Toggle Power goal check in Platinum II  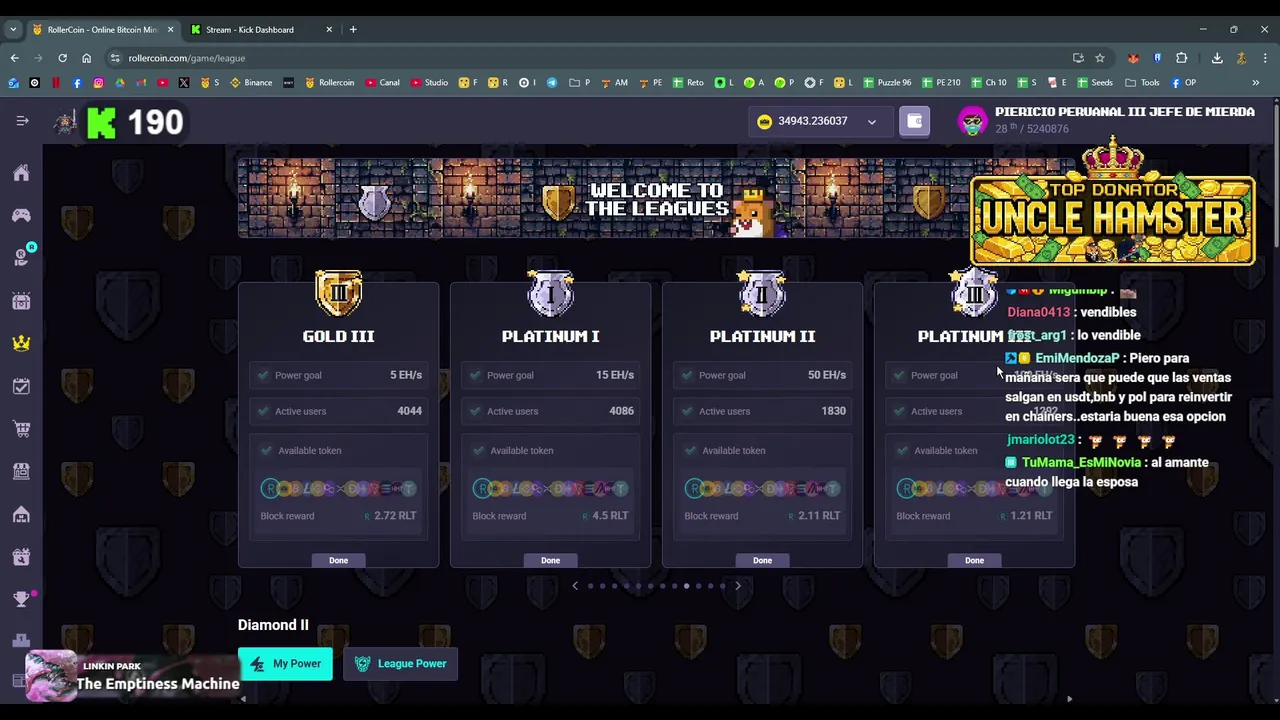[687, 375]
